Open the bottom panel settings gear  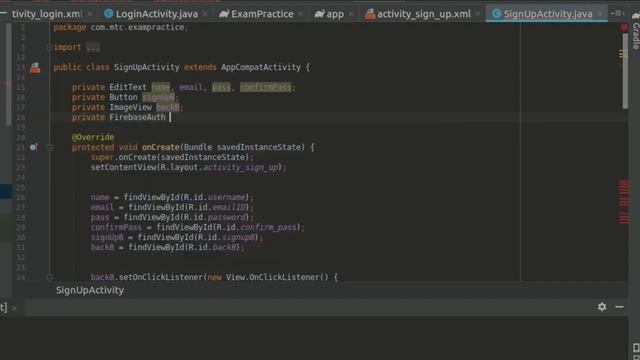pyautogui.click(x=602, y=307)
